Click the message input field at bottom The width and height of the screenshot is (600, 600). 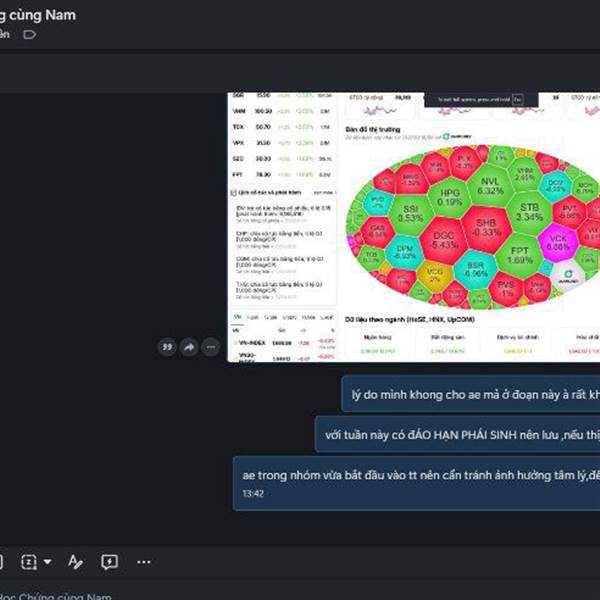pos(300,594)
